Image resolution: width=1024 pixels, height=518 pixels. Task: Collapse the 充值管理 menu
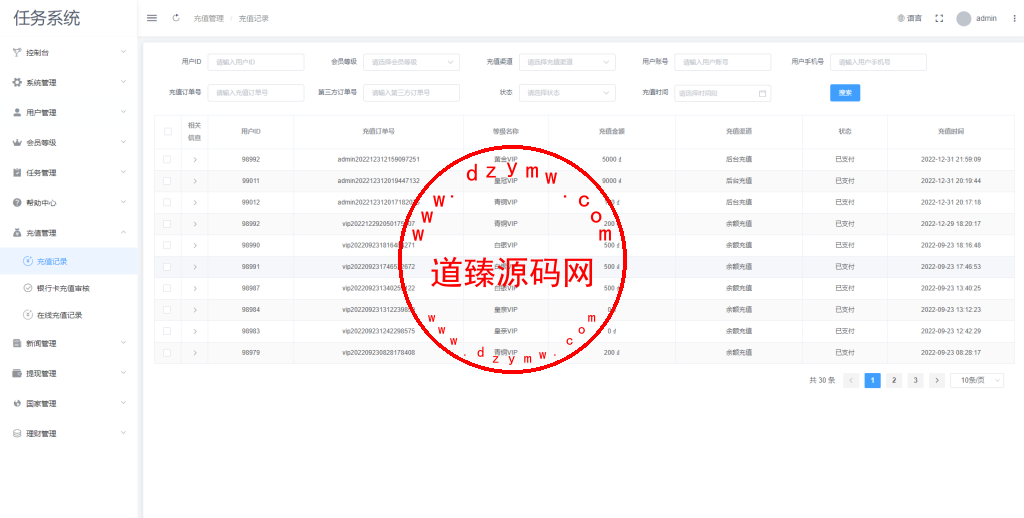coord(69,233)
